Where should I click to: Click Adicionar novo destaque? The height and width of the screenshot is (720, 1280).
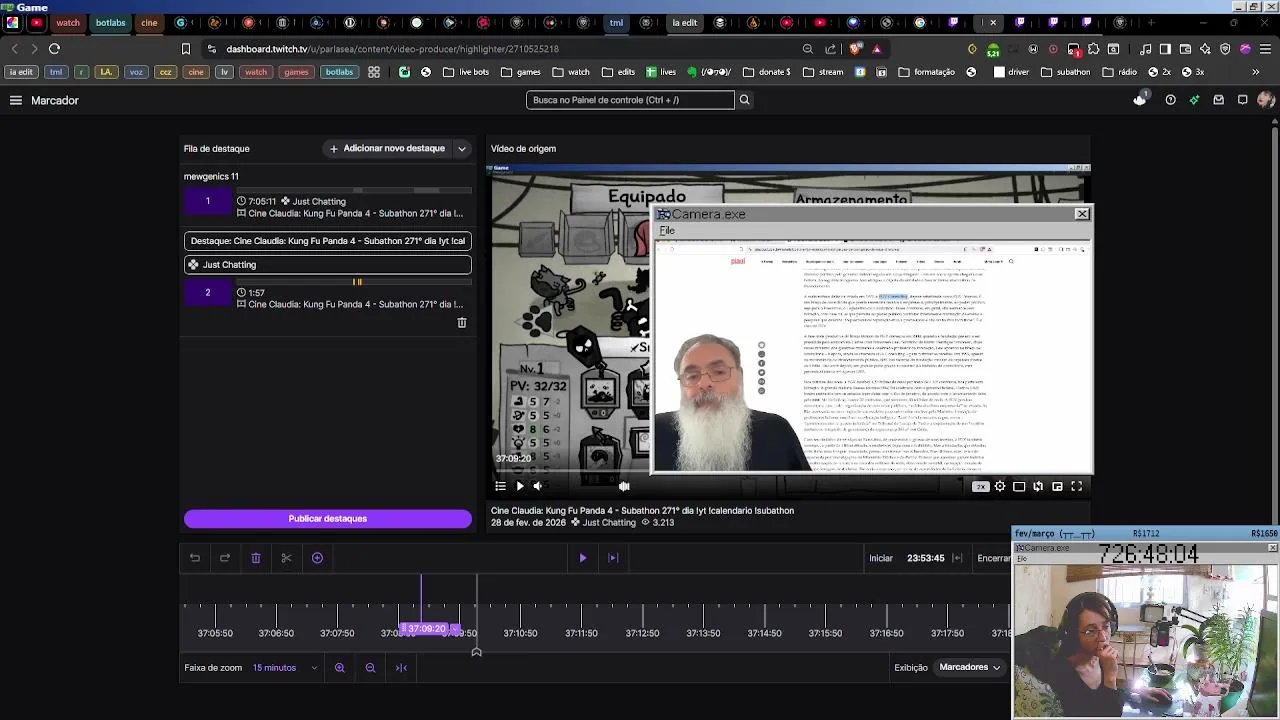point(387,148)
